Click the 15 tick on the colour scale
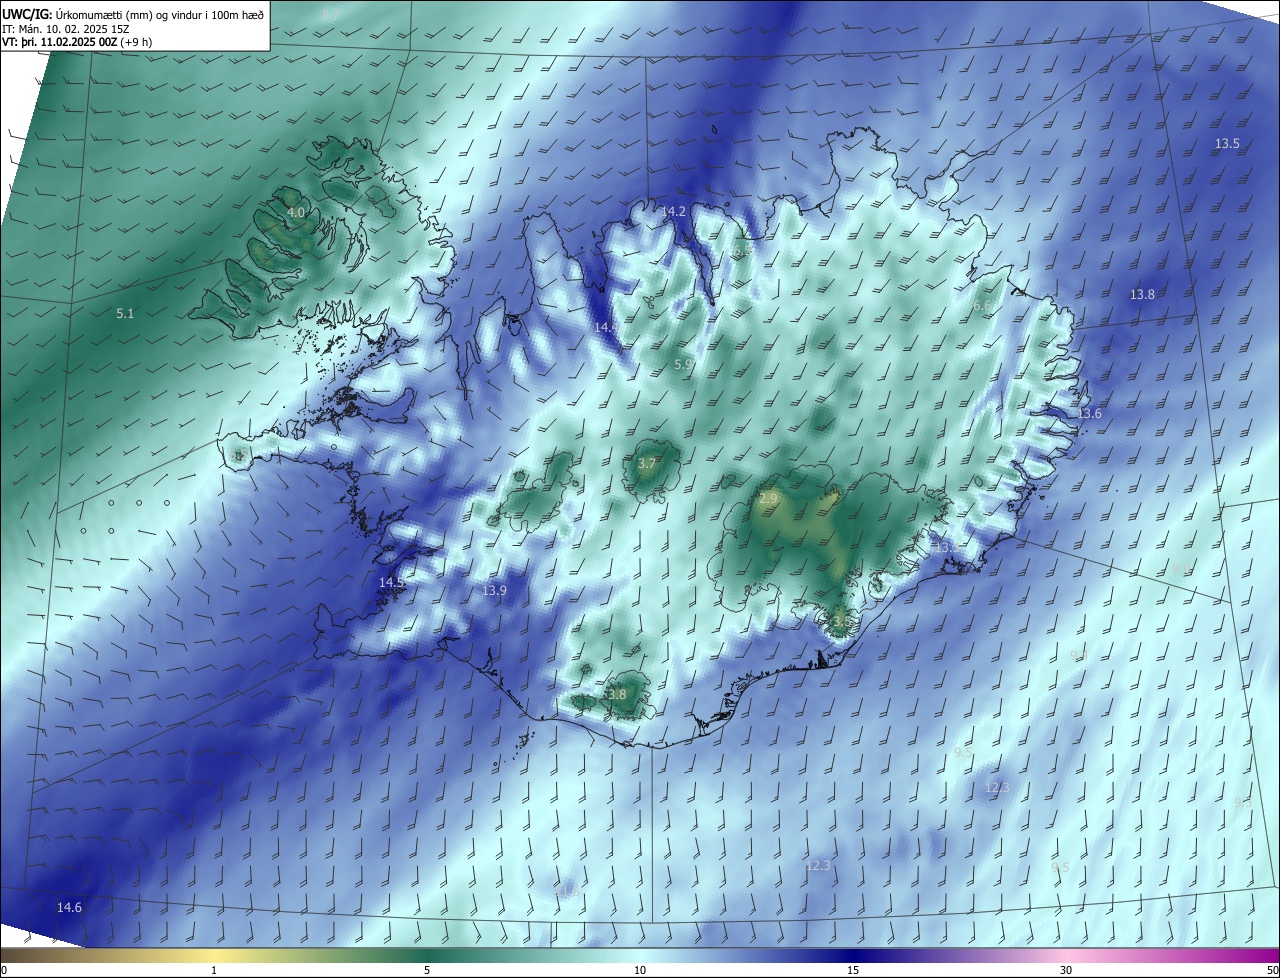Viewport: 1280px width, 978px height. [853, 970]
